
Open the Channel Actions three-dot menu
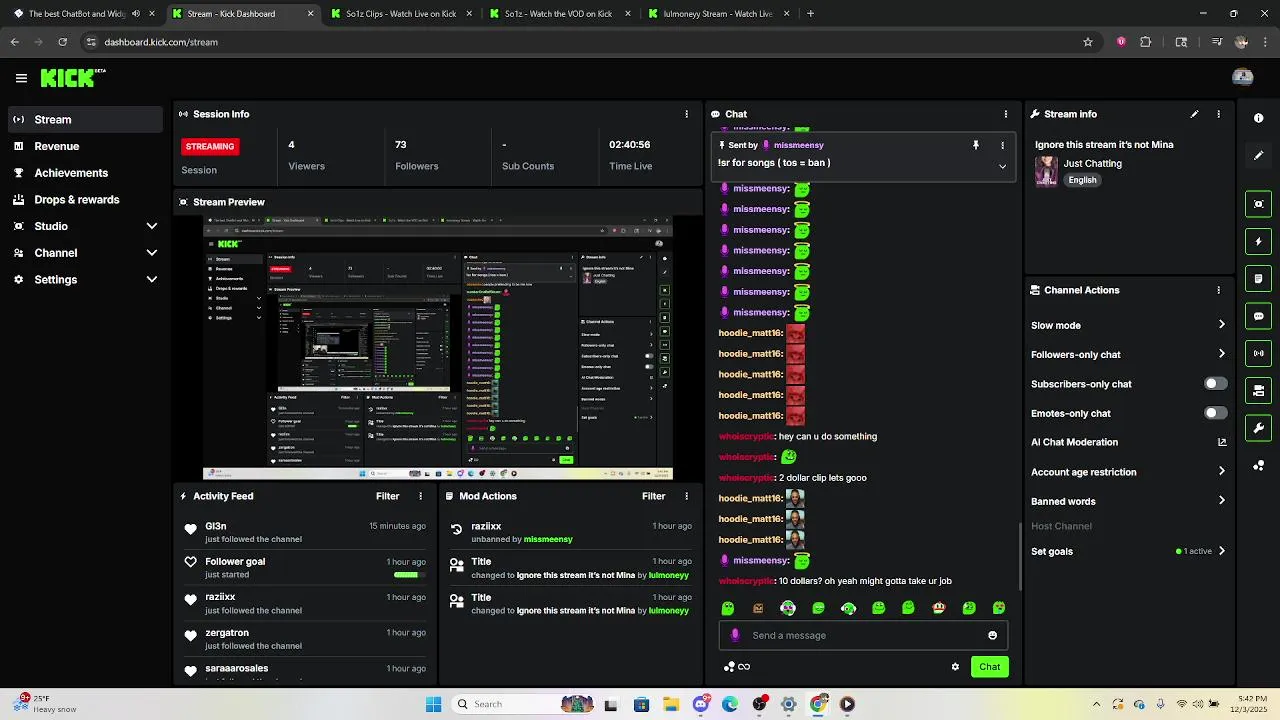coord(1218,290)
